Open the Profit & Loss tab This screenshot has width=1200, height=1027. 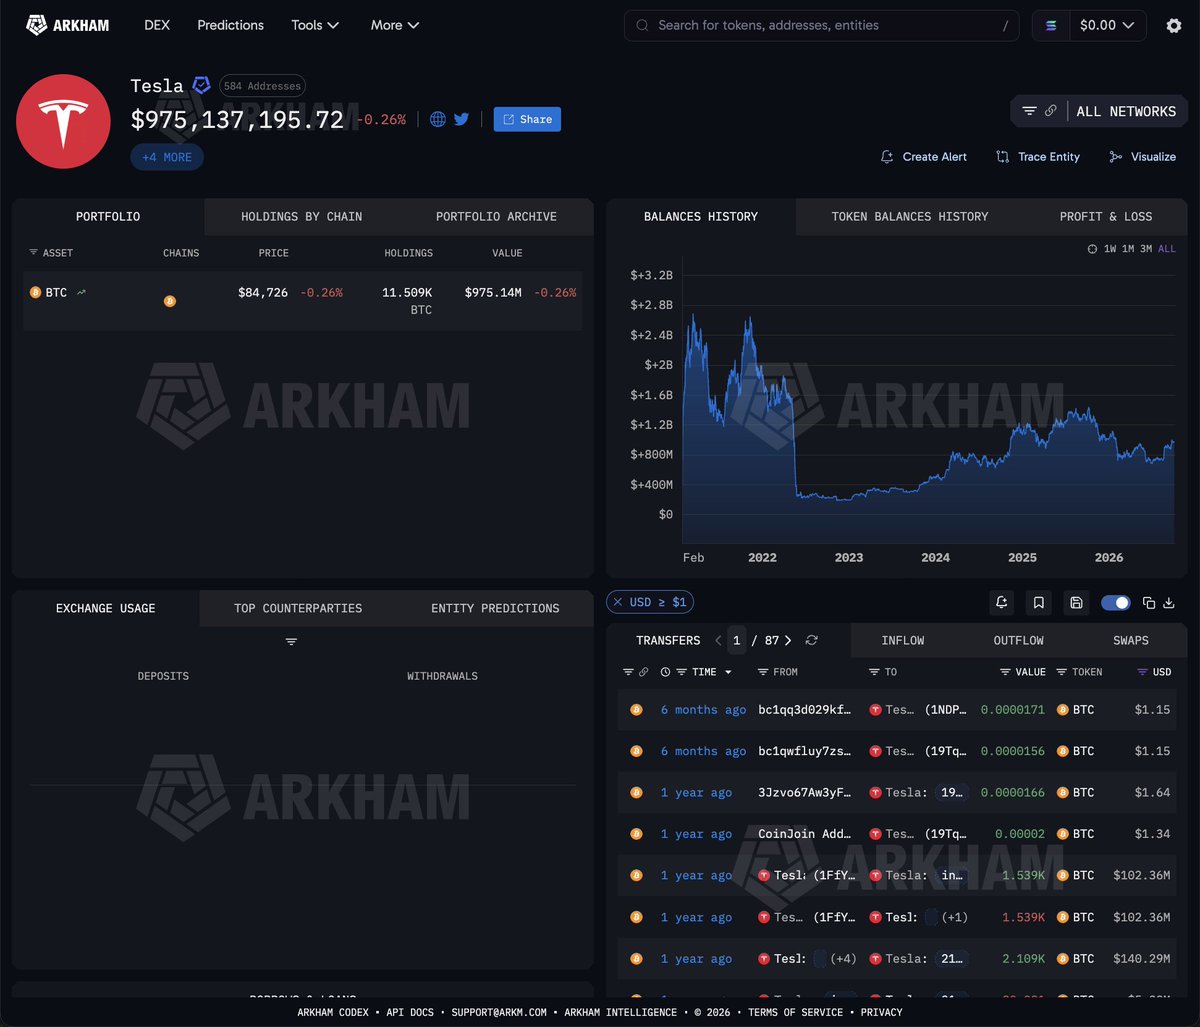point(1106,216)
